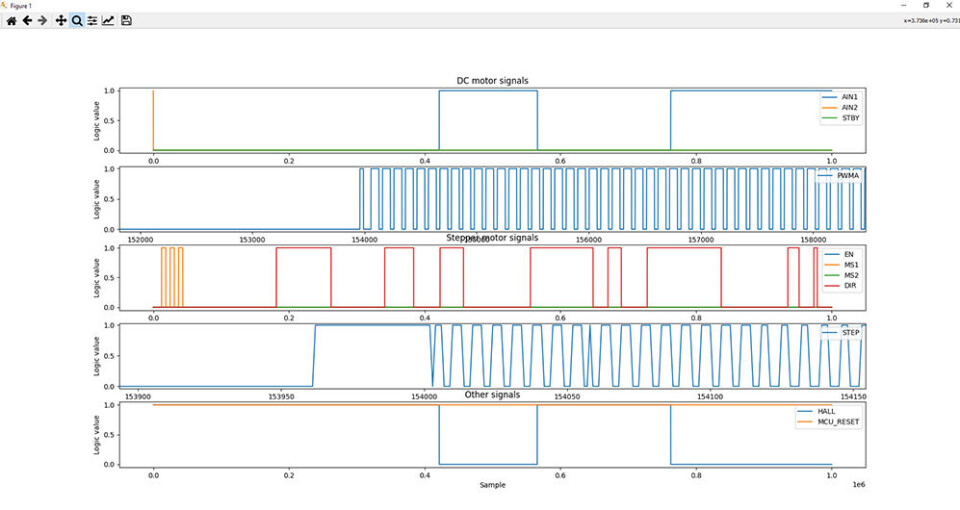Open the Configure subplots dialog
Image resolution: width=960 pixels, height=510 pixels.
coord(92,20)
